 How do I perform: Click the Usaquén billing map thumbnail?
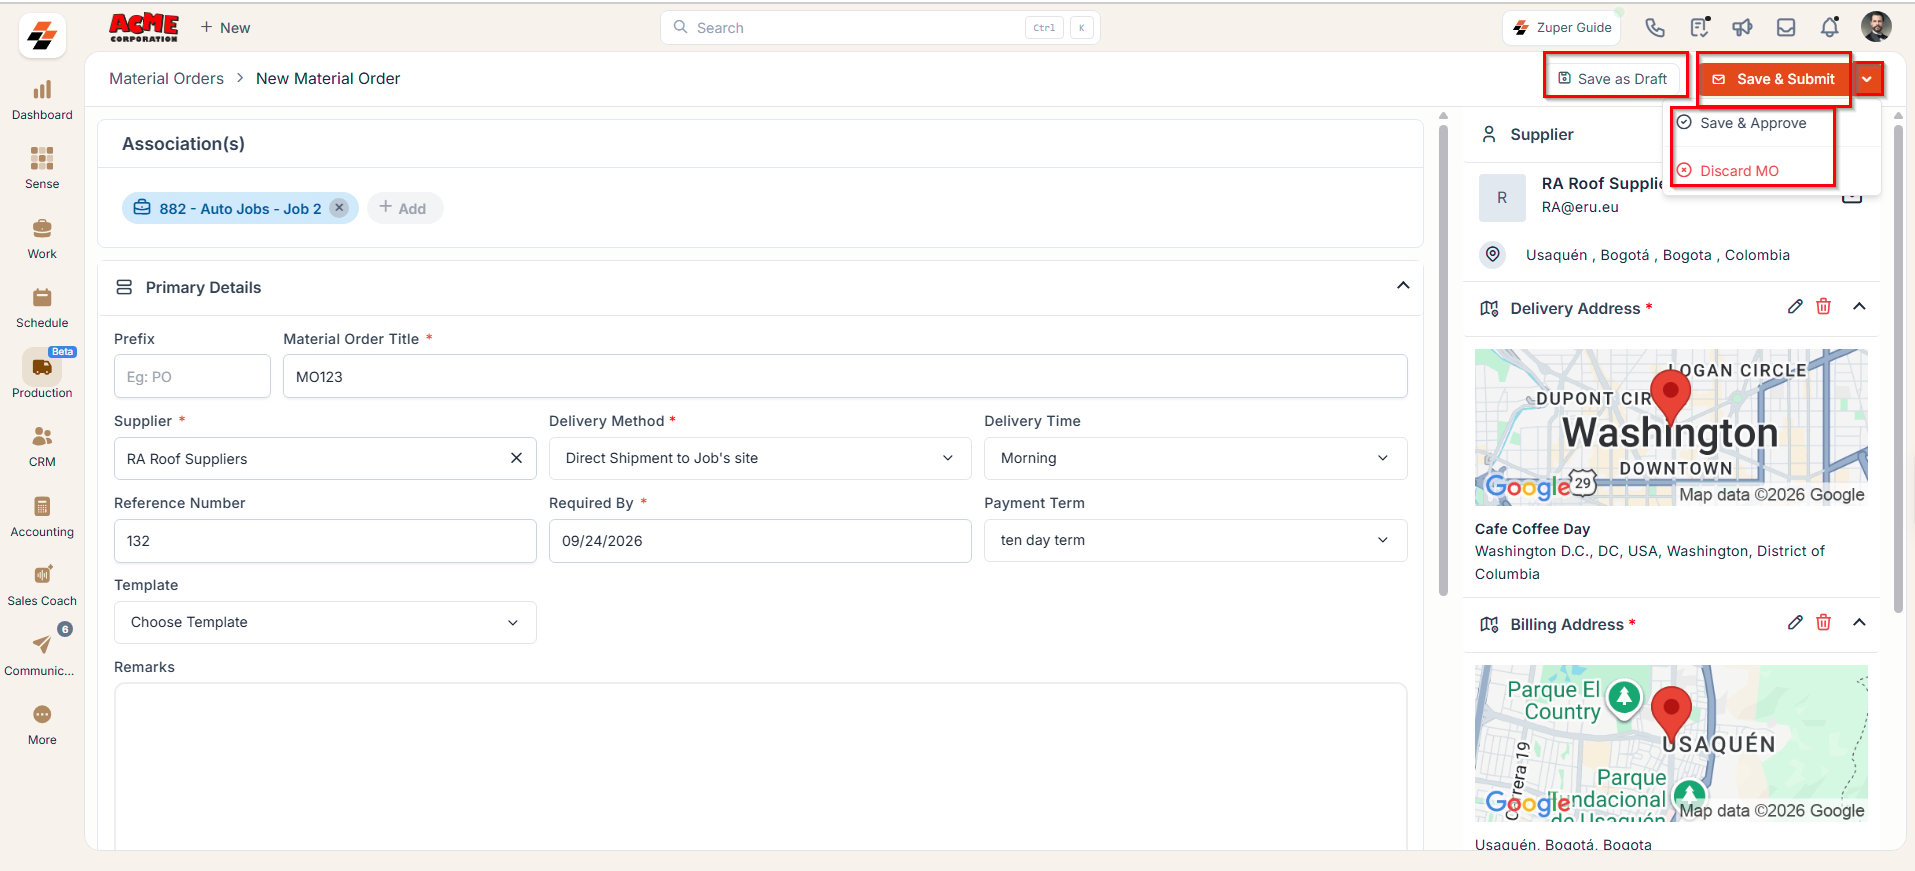[x=1671, y=743]
